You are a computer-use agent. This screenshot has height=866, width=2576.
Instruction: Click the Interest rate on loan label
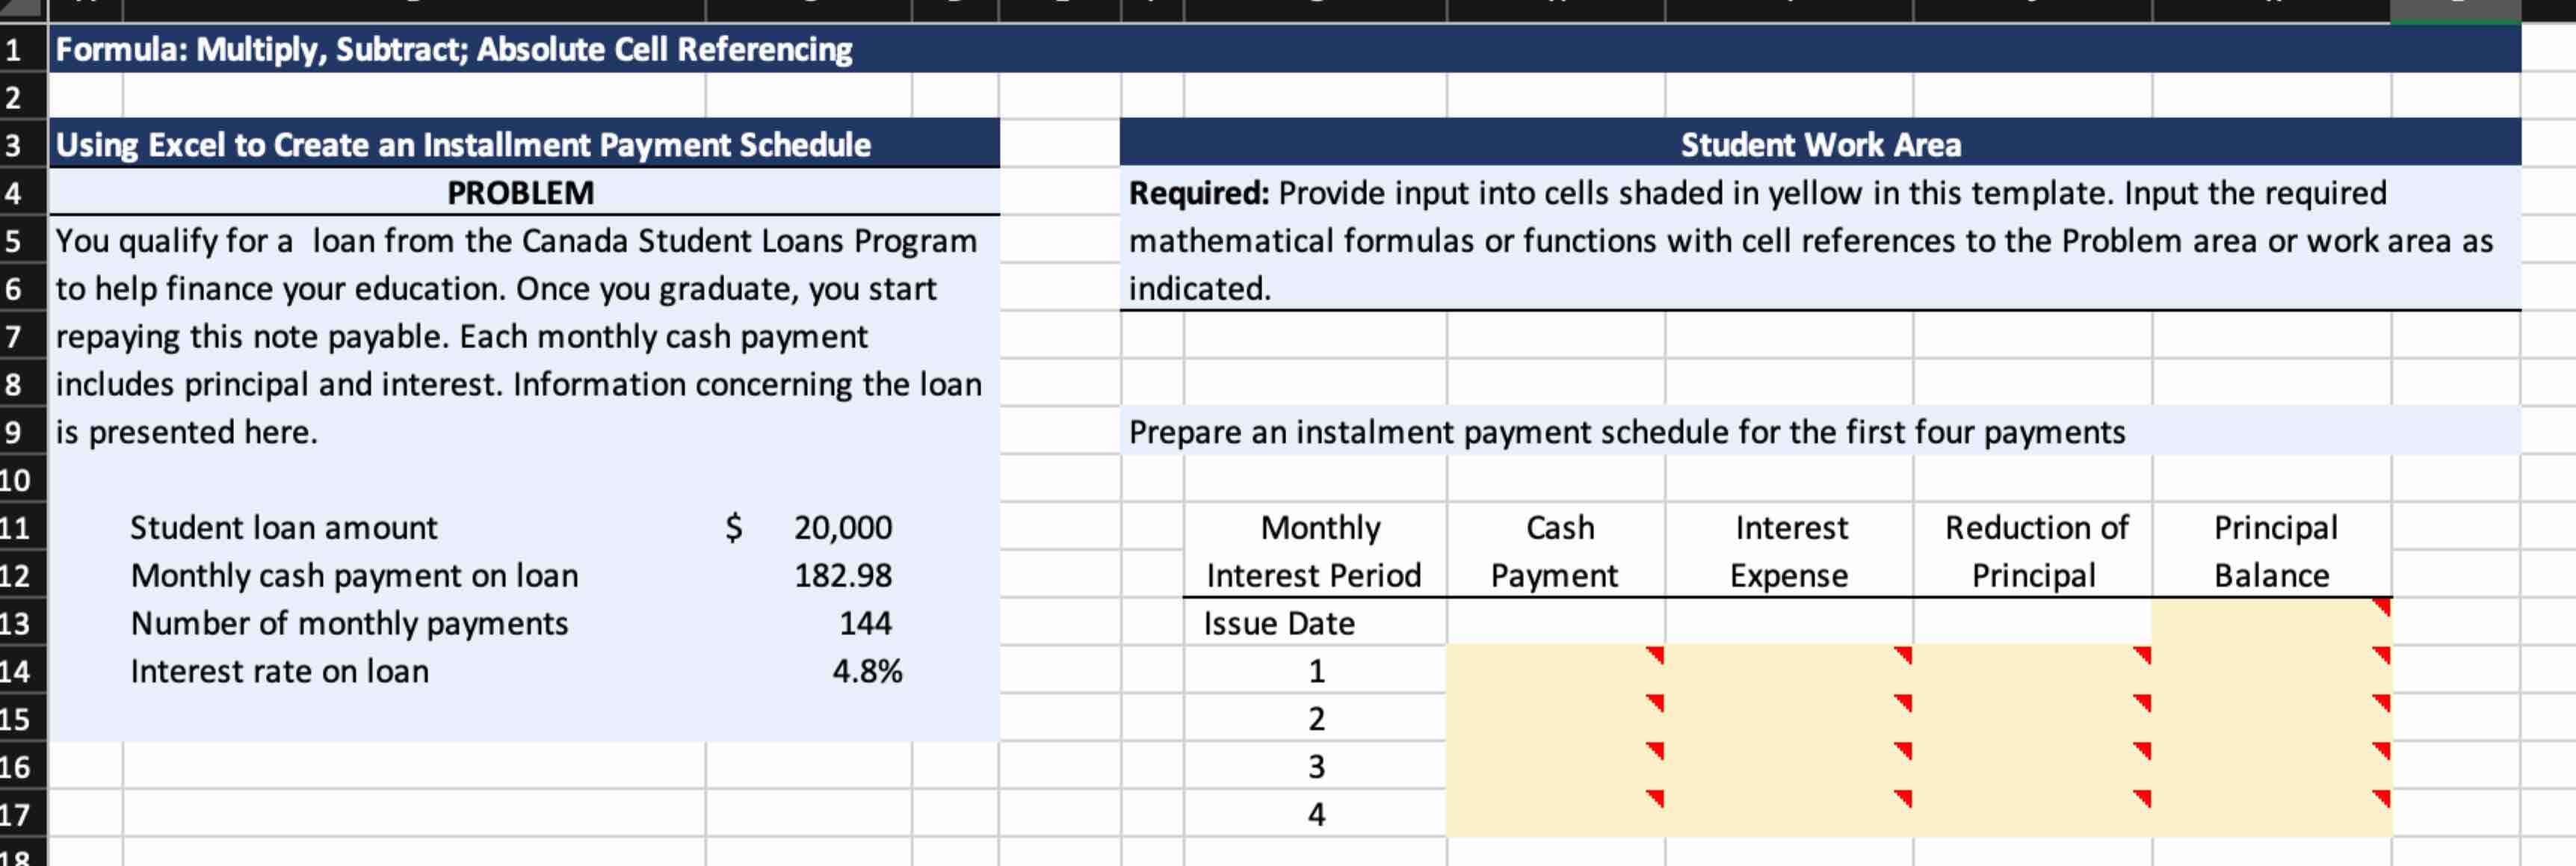click(x=279, y=672)
